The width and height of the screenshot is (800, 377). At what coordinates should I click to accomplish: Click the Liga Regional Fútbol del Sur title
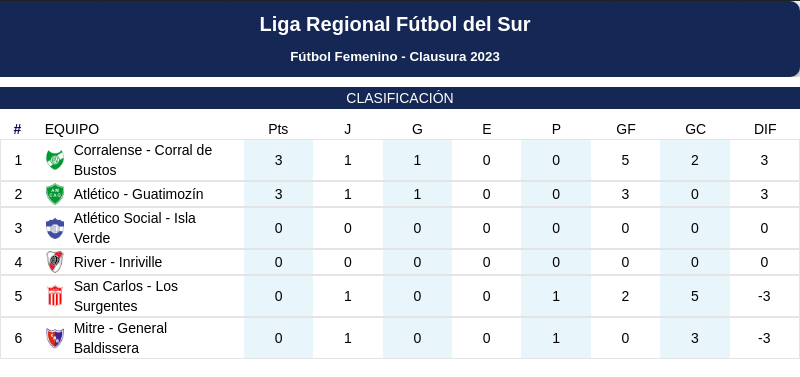click(x=395, y=24)
